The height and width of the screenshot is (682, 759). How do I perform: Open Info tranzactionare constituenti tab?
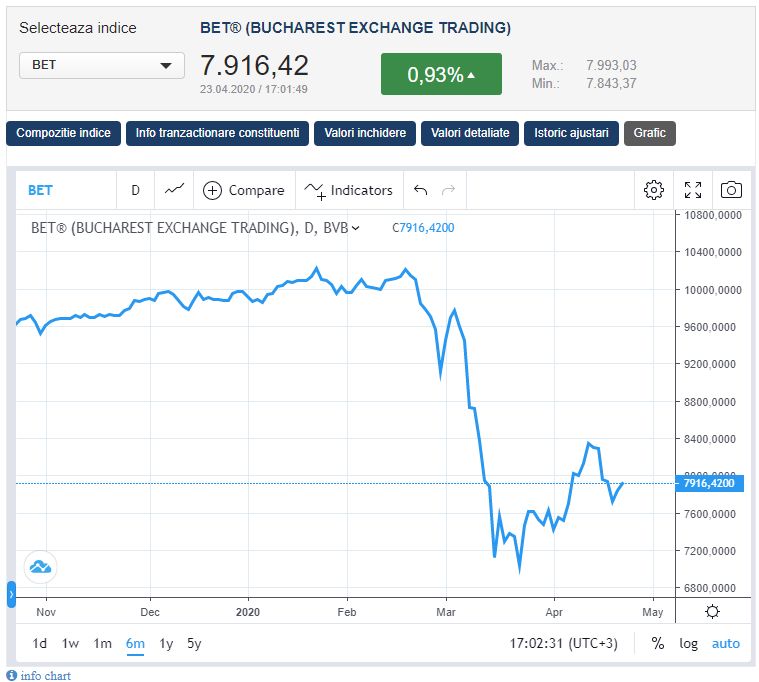click(x=217, y=133)
